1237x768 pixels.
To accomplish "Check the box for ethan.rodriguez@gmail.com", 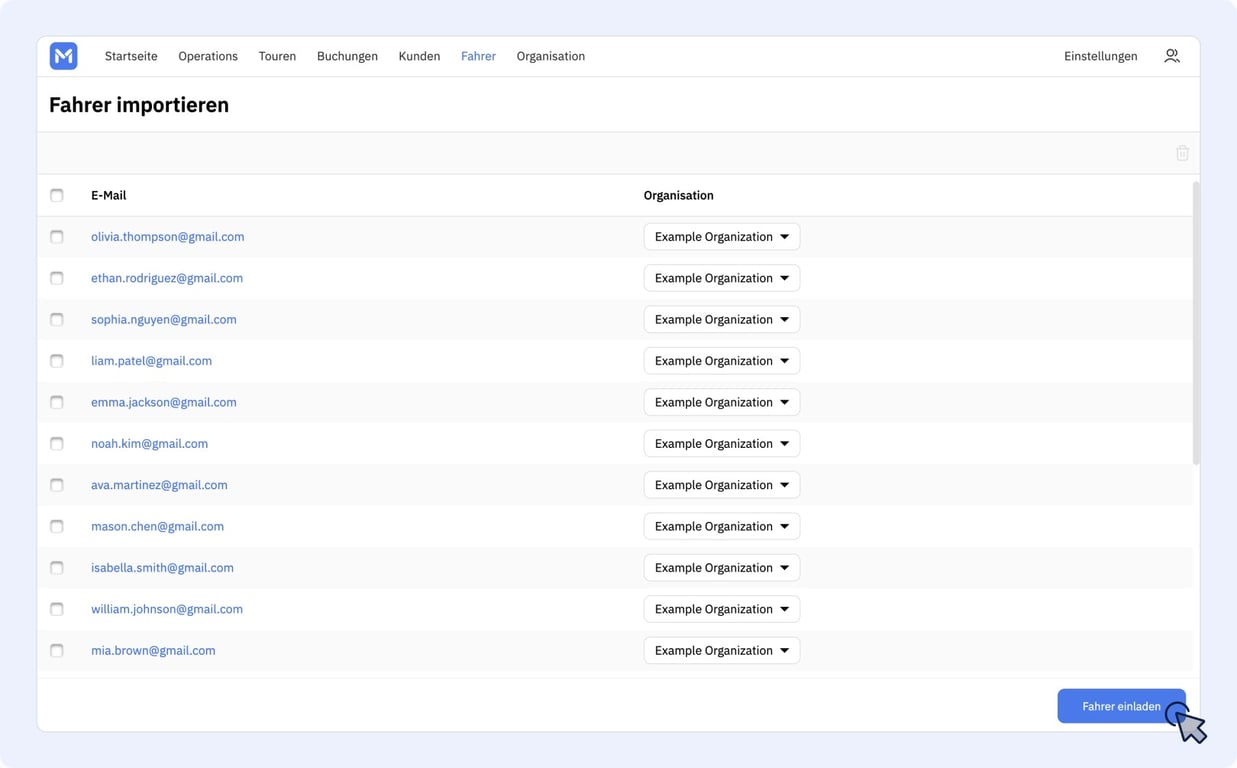I will 57,278.
